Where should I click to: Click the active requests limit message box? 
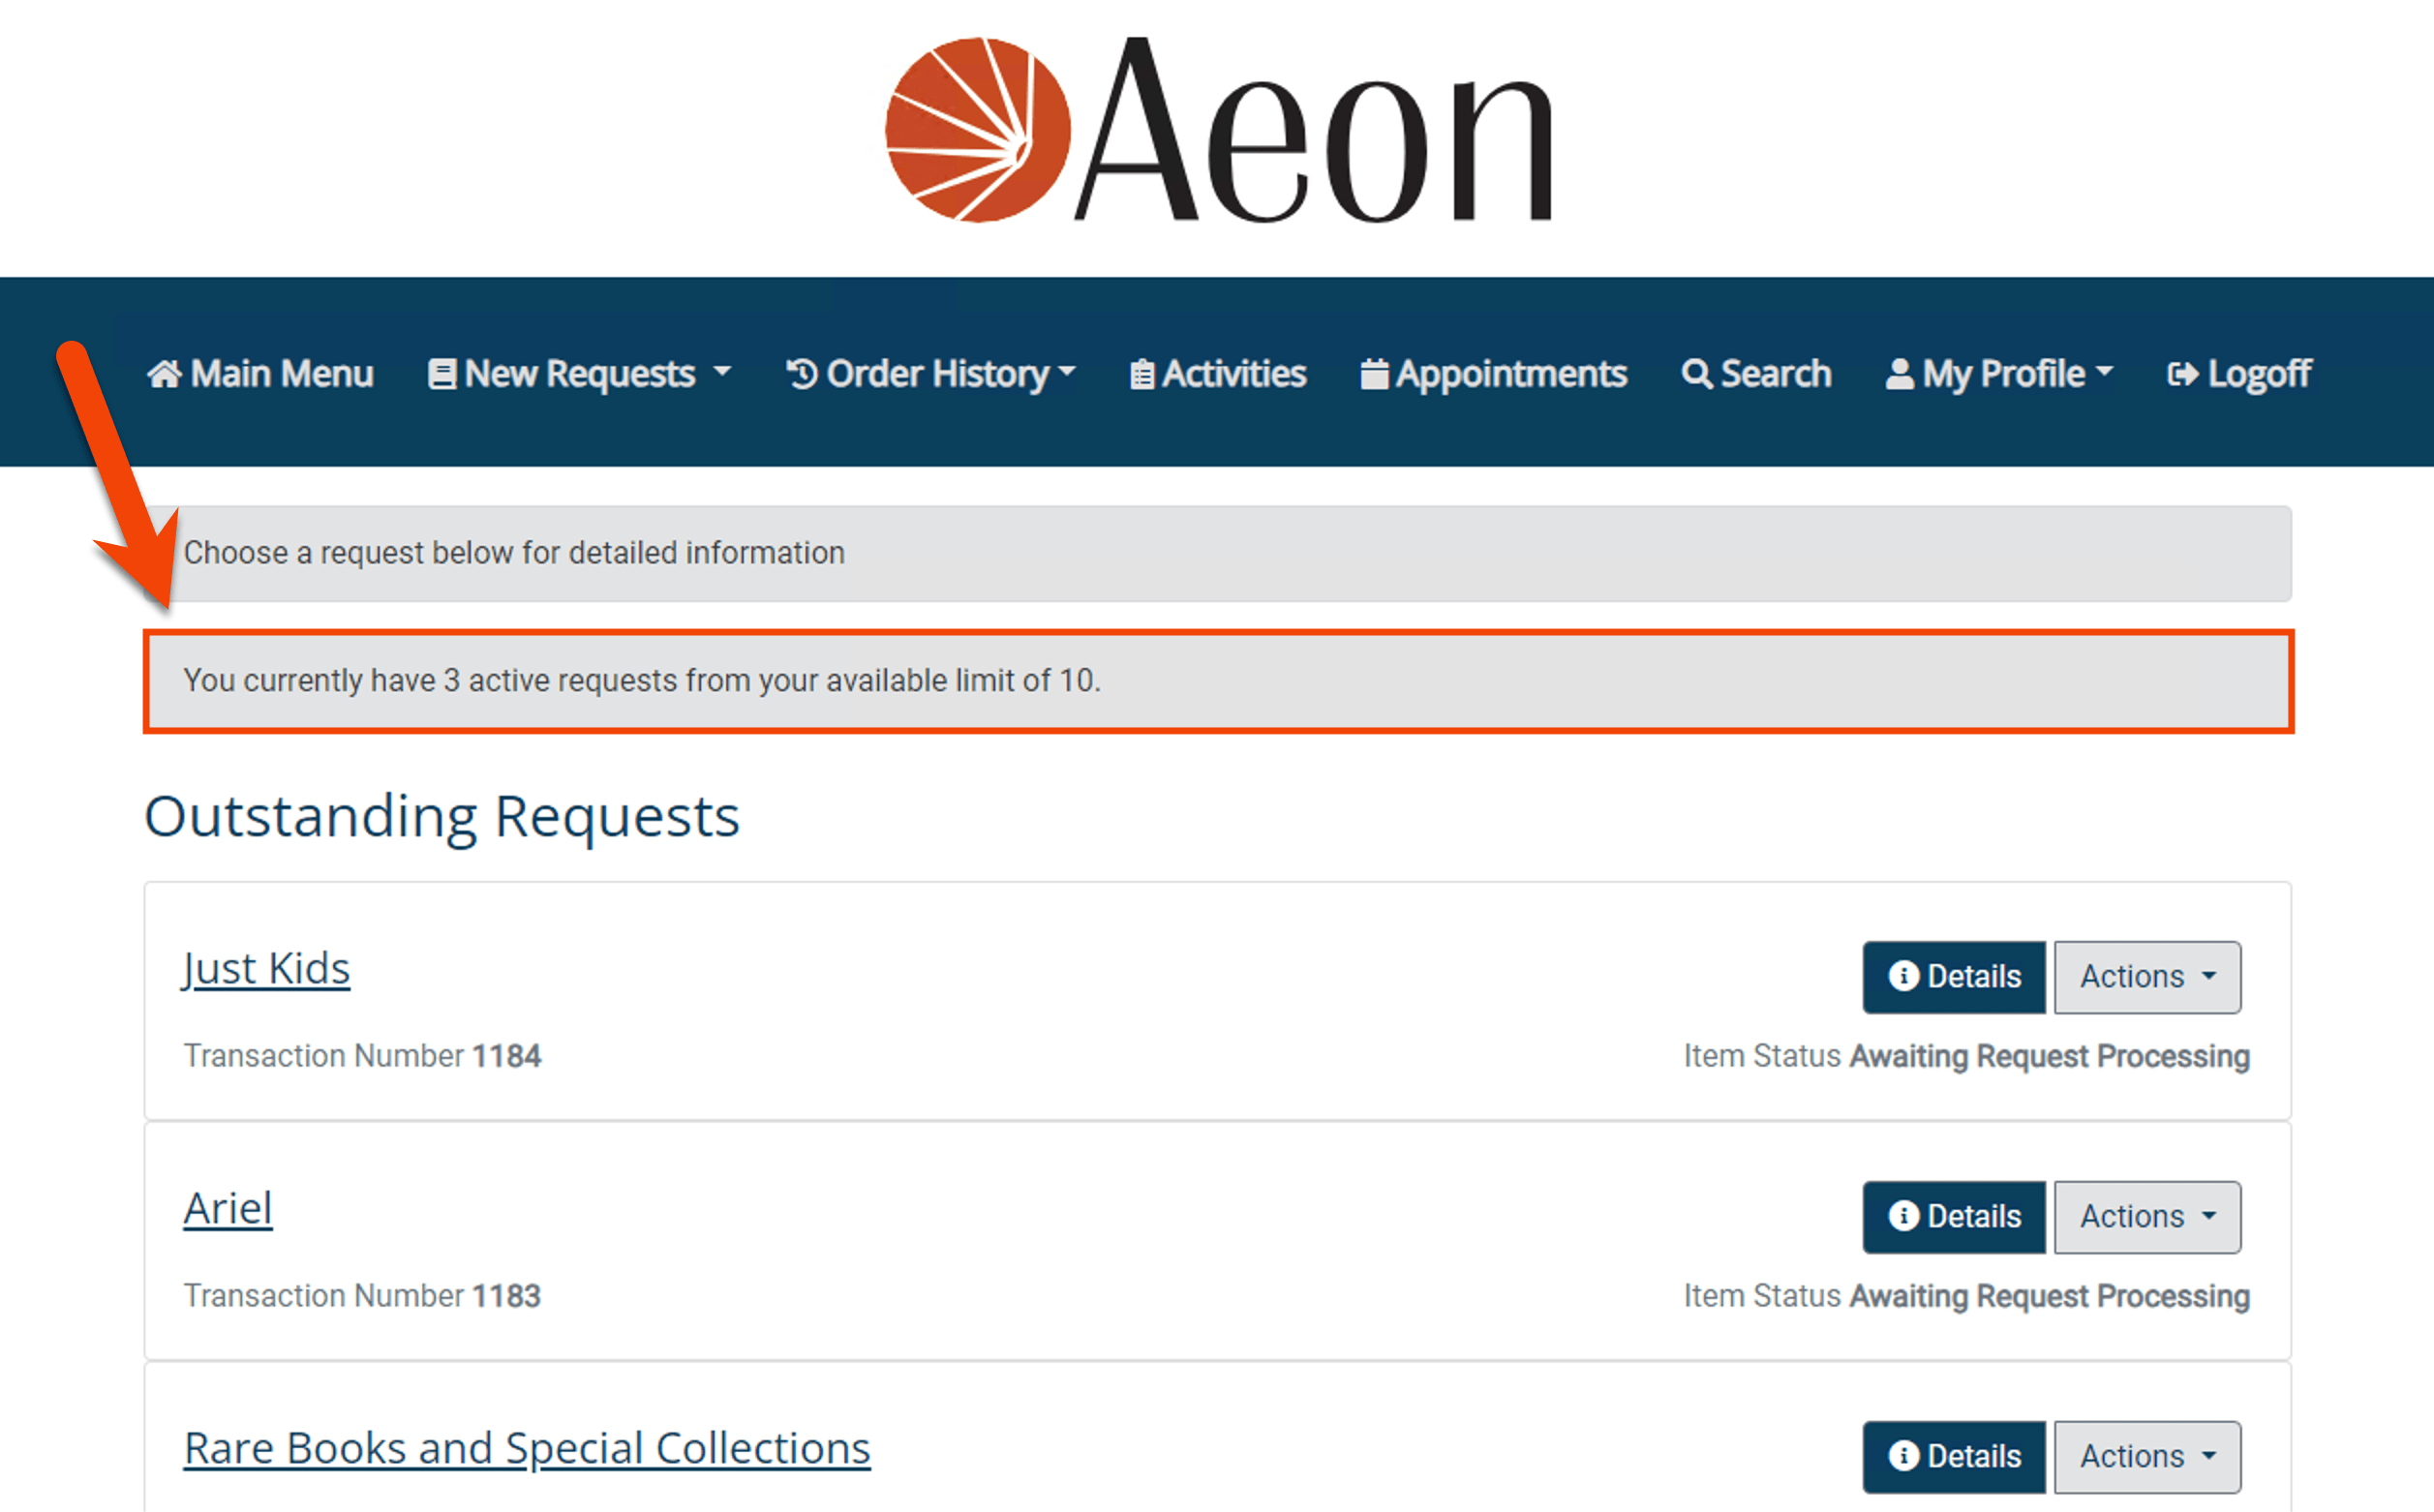tap(1218, 681)
